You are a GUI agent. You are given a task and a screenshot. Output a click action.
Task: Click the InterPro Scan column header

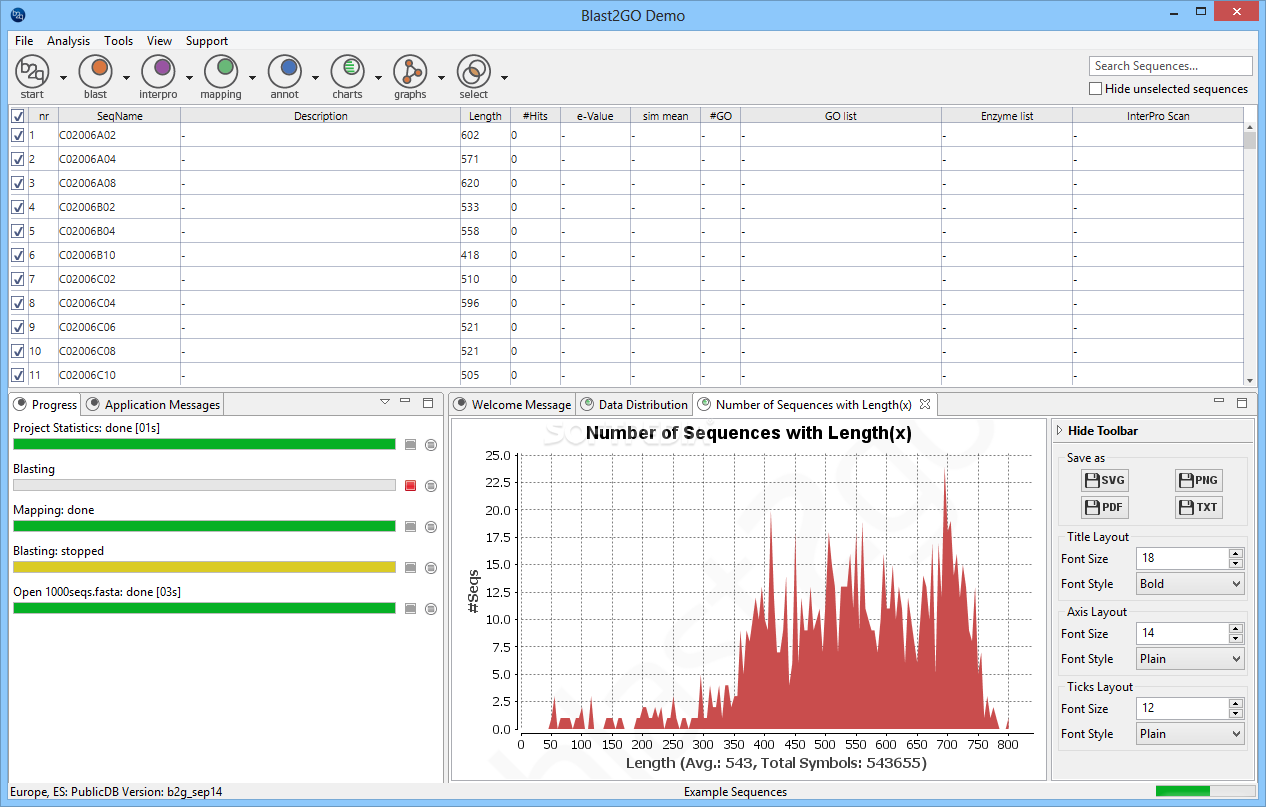click(1158, 116)
